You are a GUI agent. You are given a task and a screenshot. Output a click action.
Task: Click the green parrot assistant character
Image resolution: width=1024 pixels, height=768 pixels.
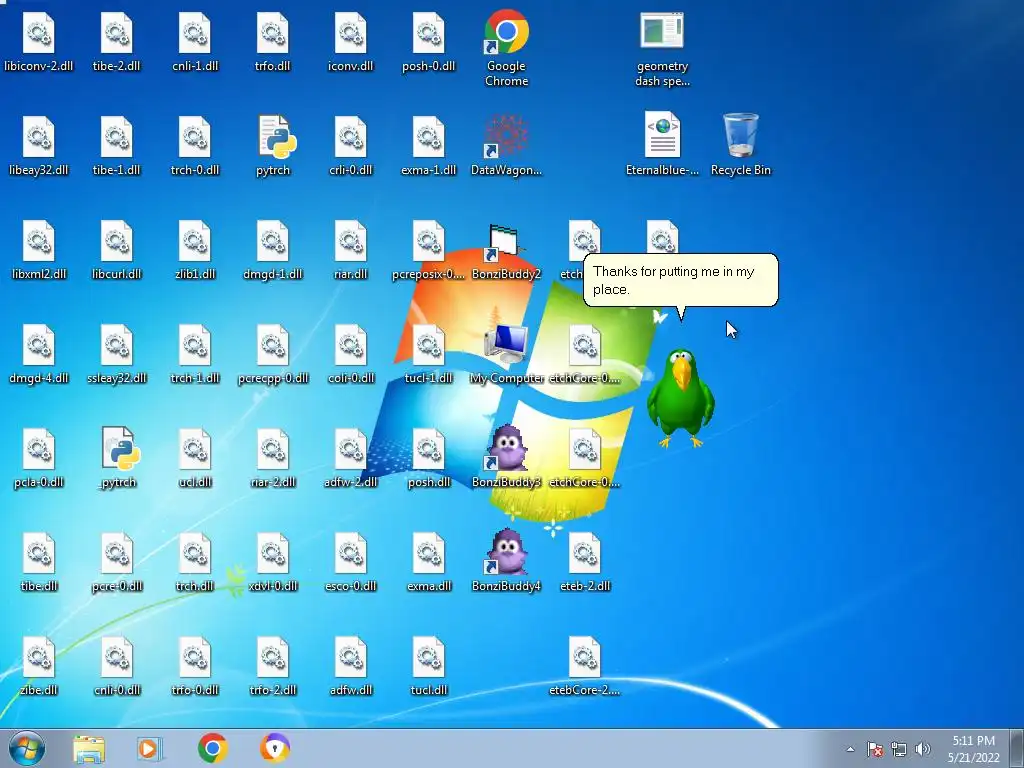click(x=680, y=398)
